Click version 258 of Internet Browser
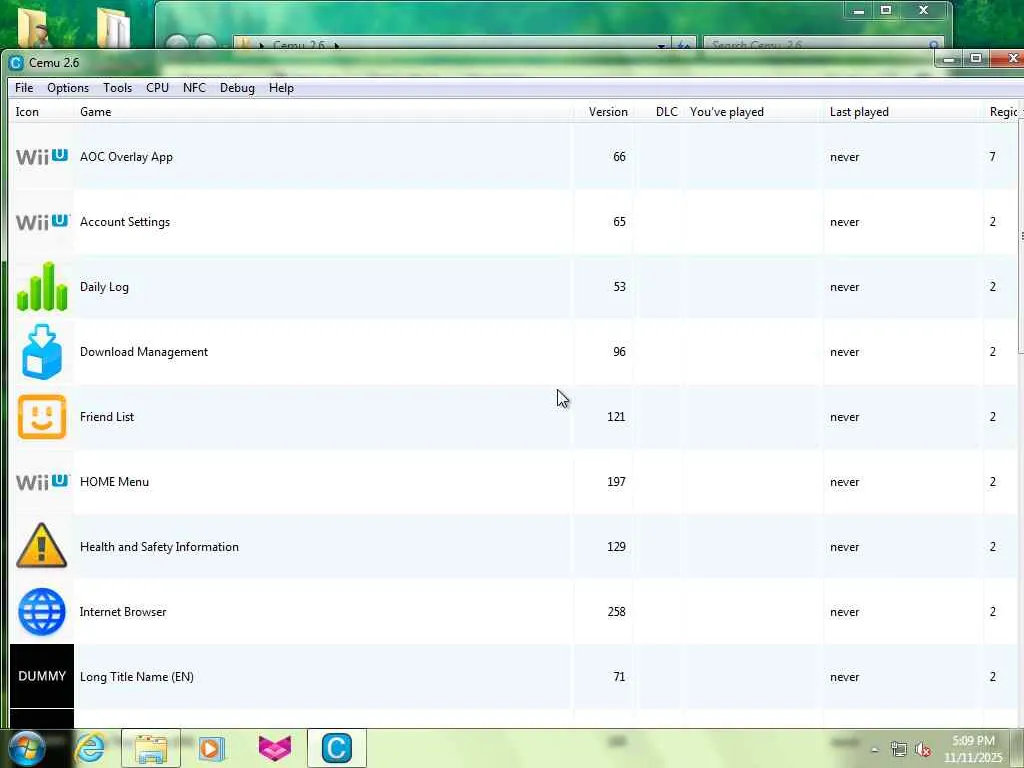 [616, 612]
